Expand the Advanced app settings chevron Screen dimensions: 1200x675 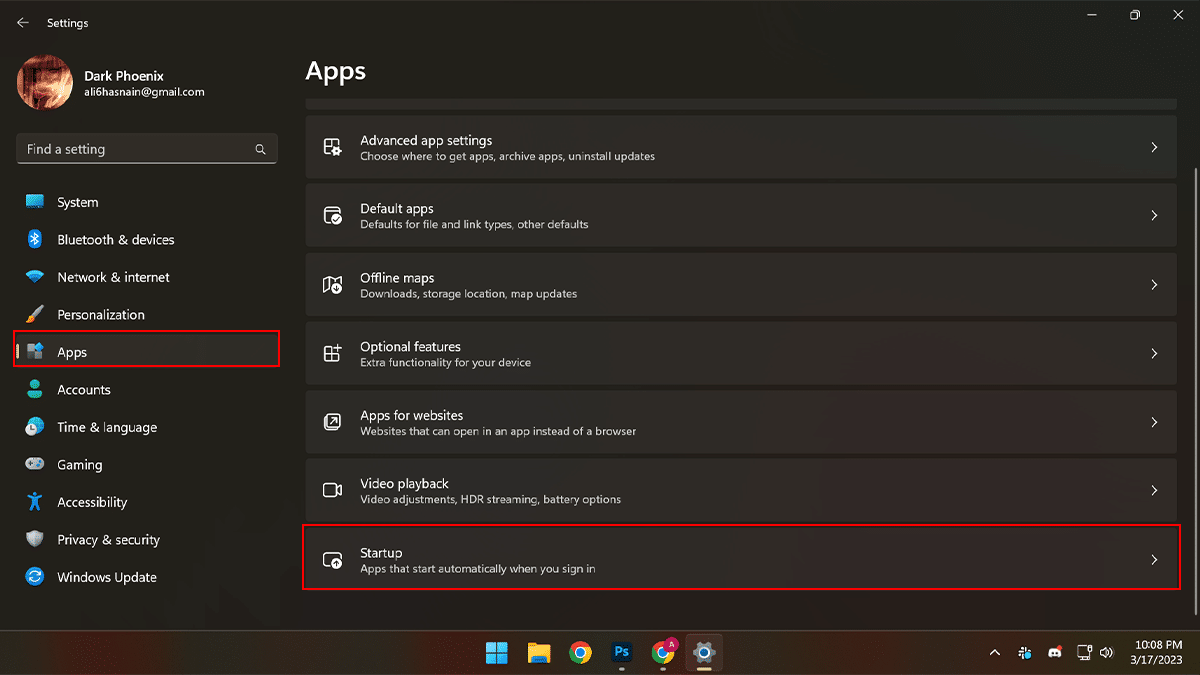pyautogui.click(x=1154, y=147)
